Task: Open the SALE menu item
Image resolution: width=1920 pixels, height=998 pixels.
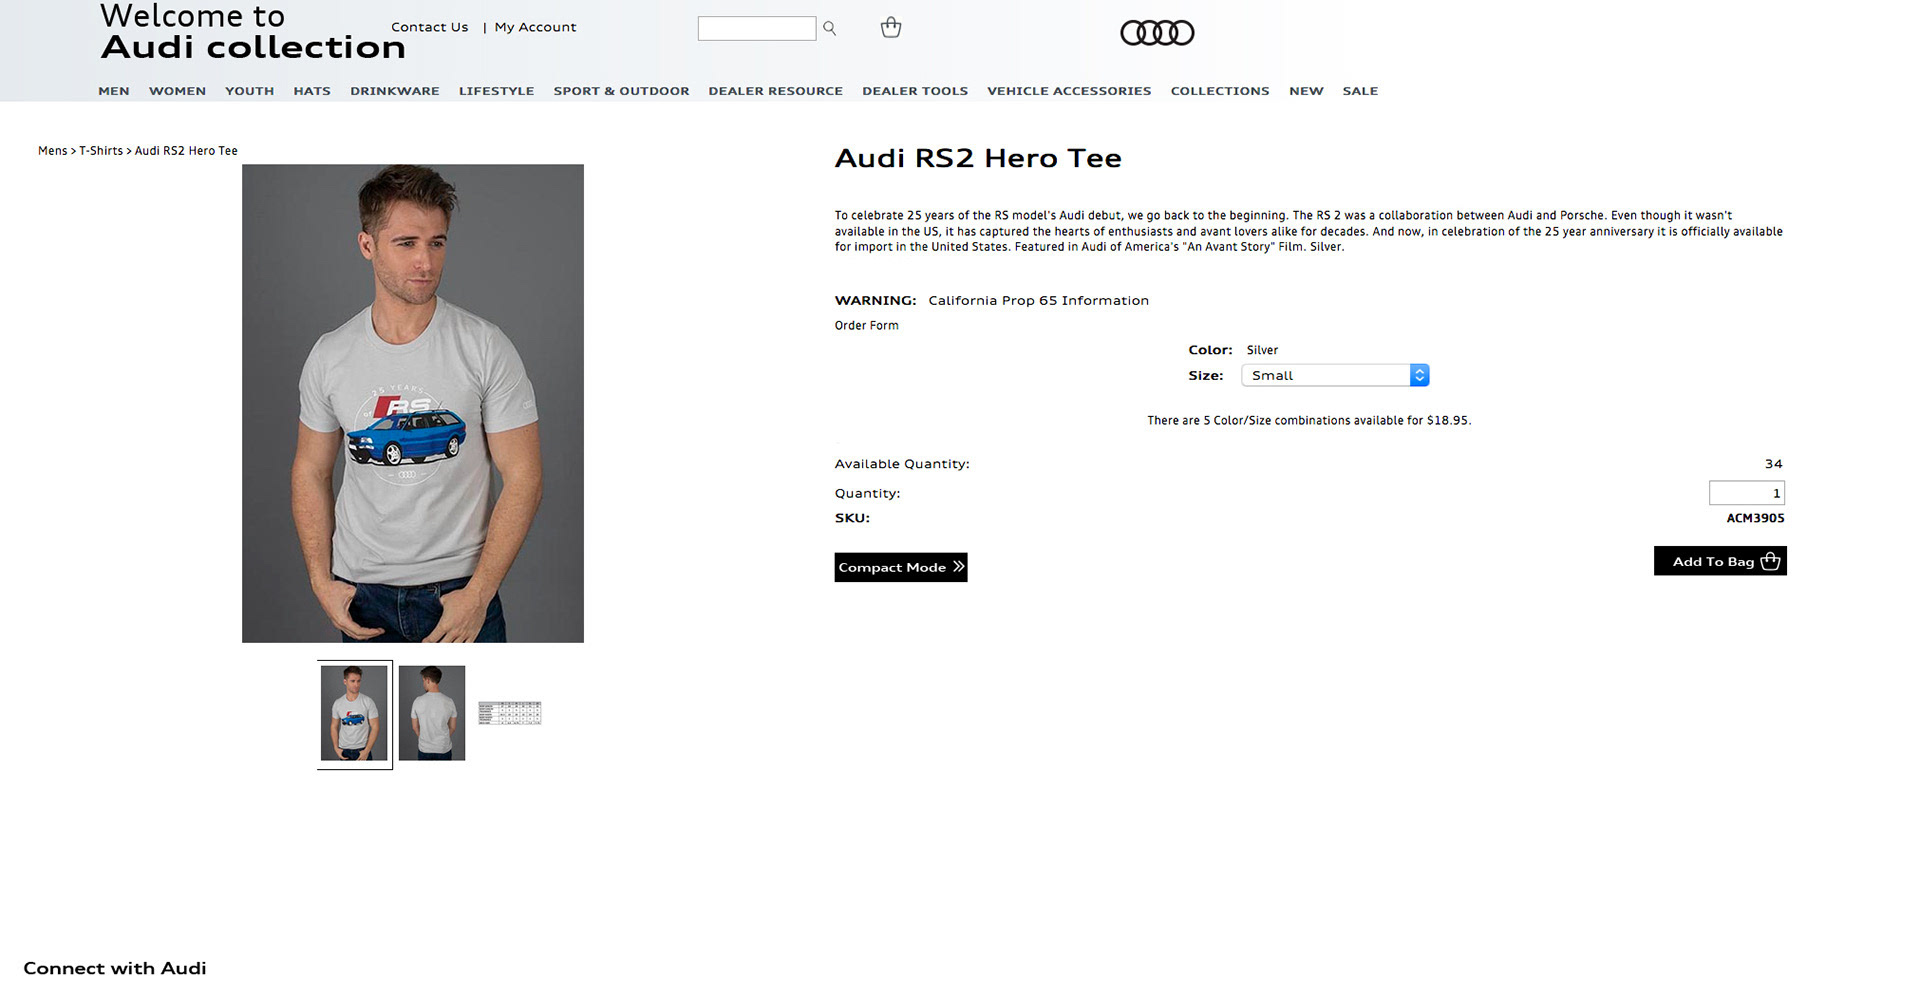Action: (x=1360, y=91)
